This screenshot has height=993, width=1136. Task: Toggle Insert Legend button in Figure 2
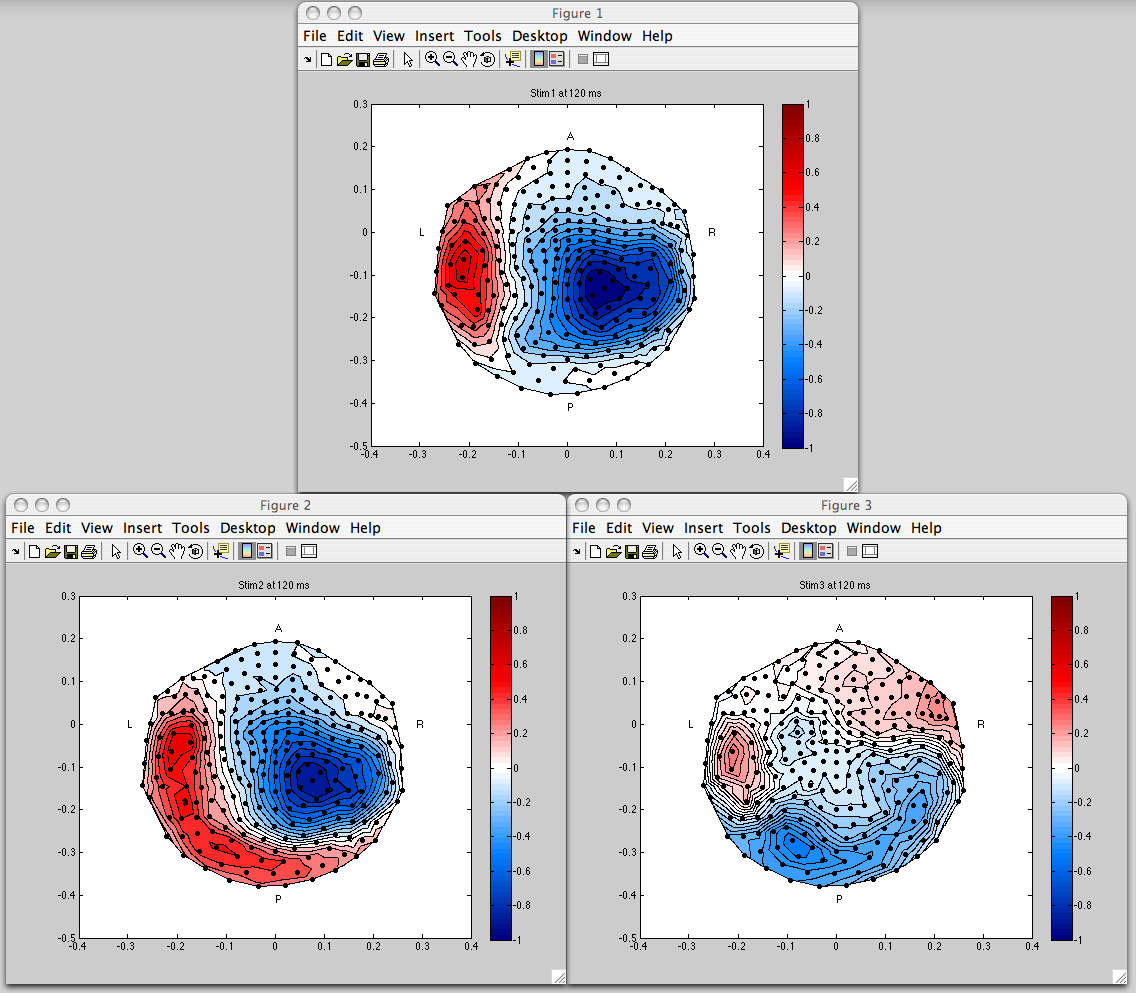265,551
